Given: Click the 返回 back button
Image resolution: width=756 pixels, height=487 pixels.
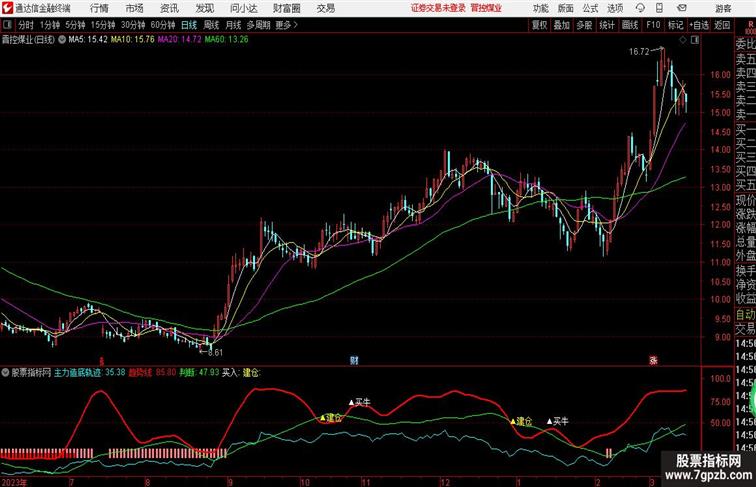Looking at the screenshot, I should click(722, 25).
